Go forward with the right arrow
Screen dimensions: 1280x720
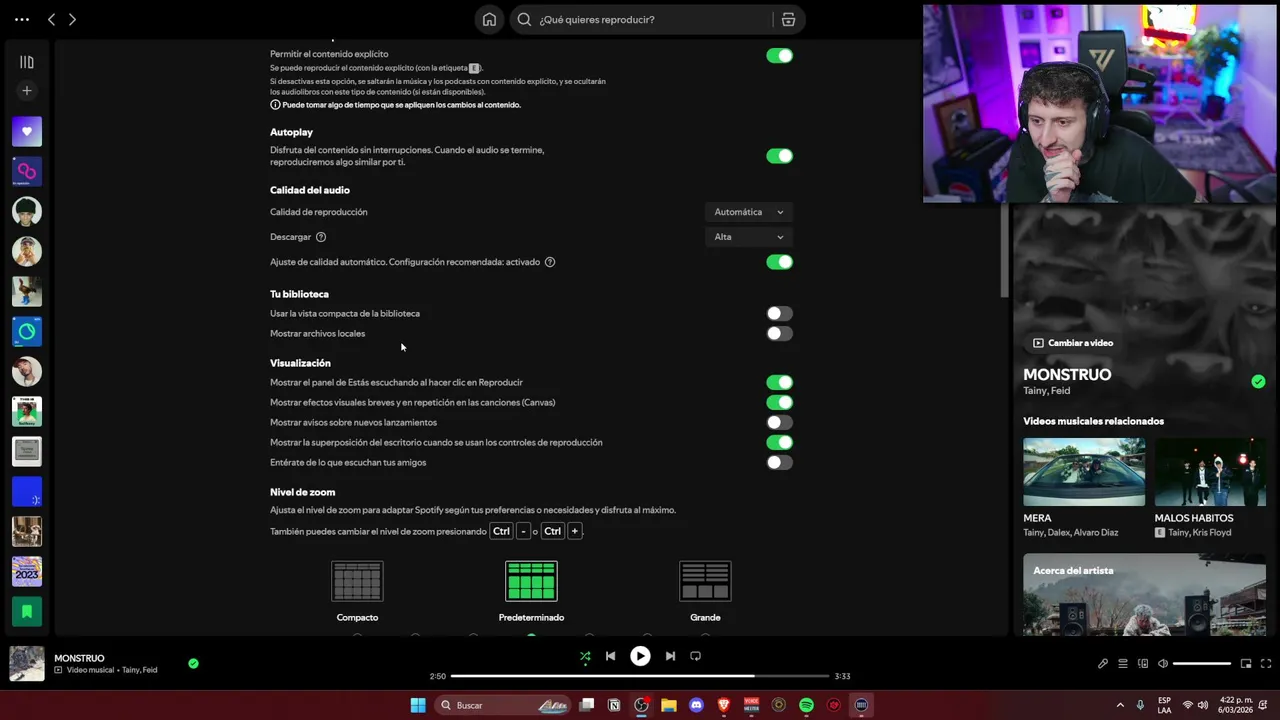point(72,19)
